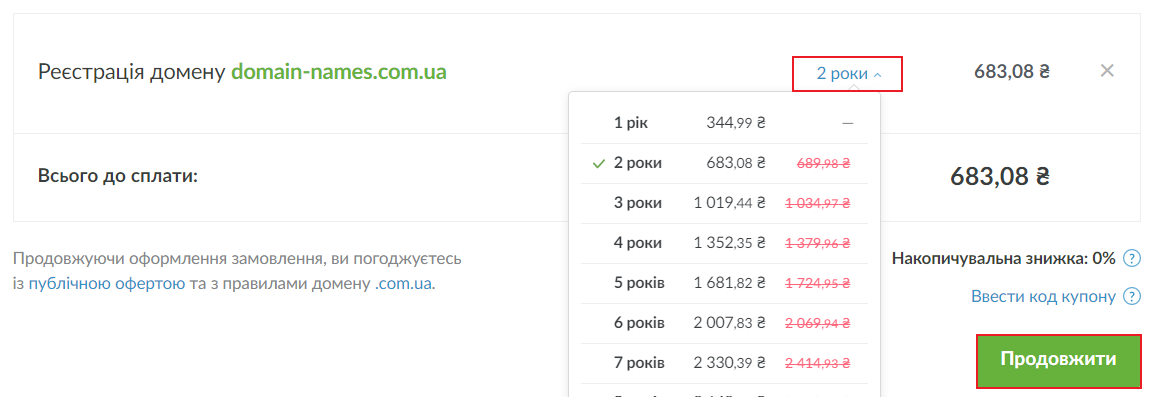Image resolution: width=1156 pixels, height=397 pixels.
Task: Remove domain from cart with X icon
Action: pos(1107,71)
